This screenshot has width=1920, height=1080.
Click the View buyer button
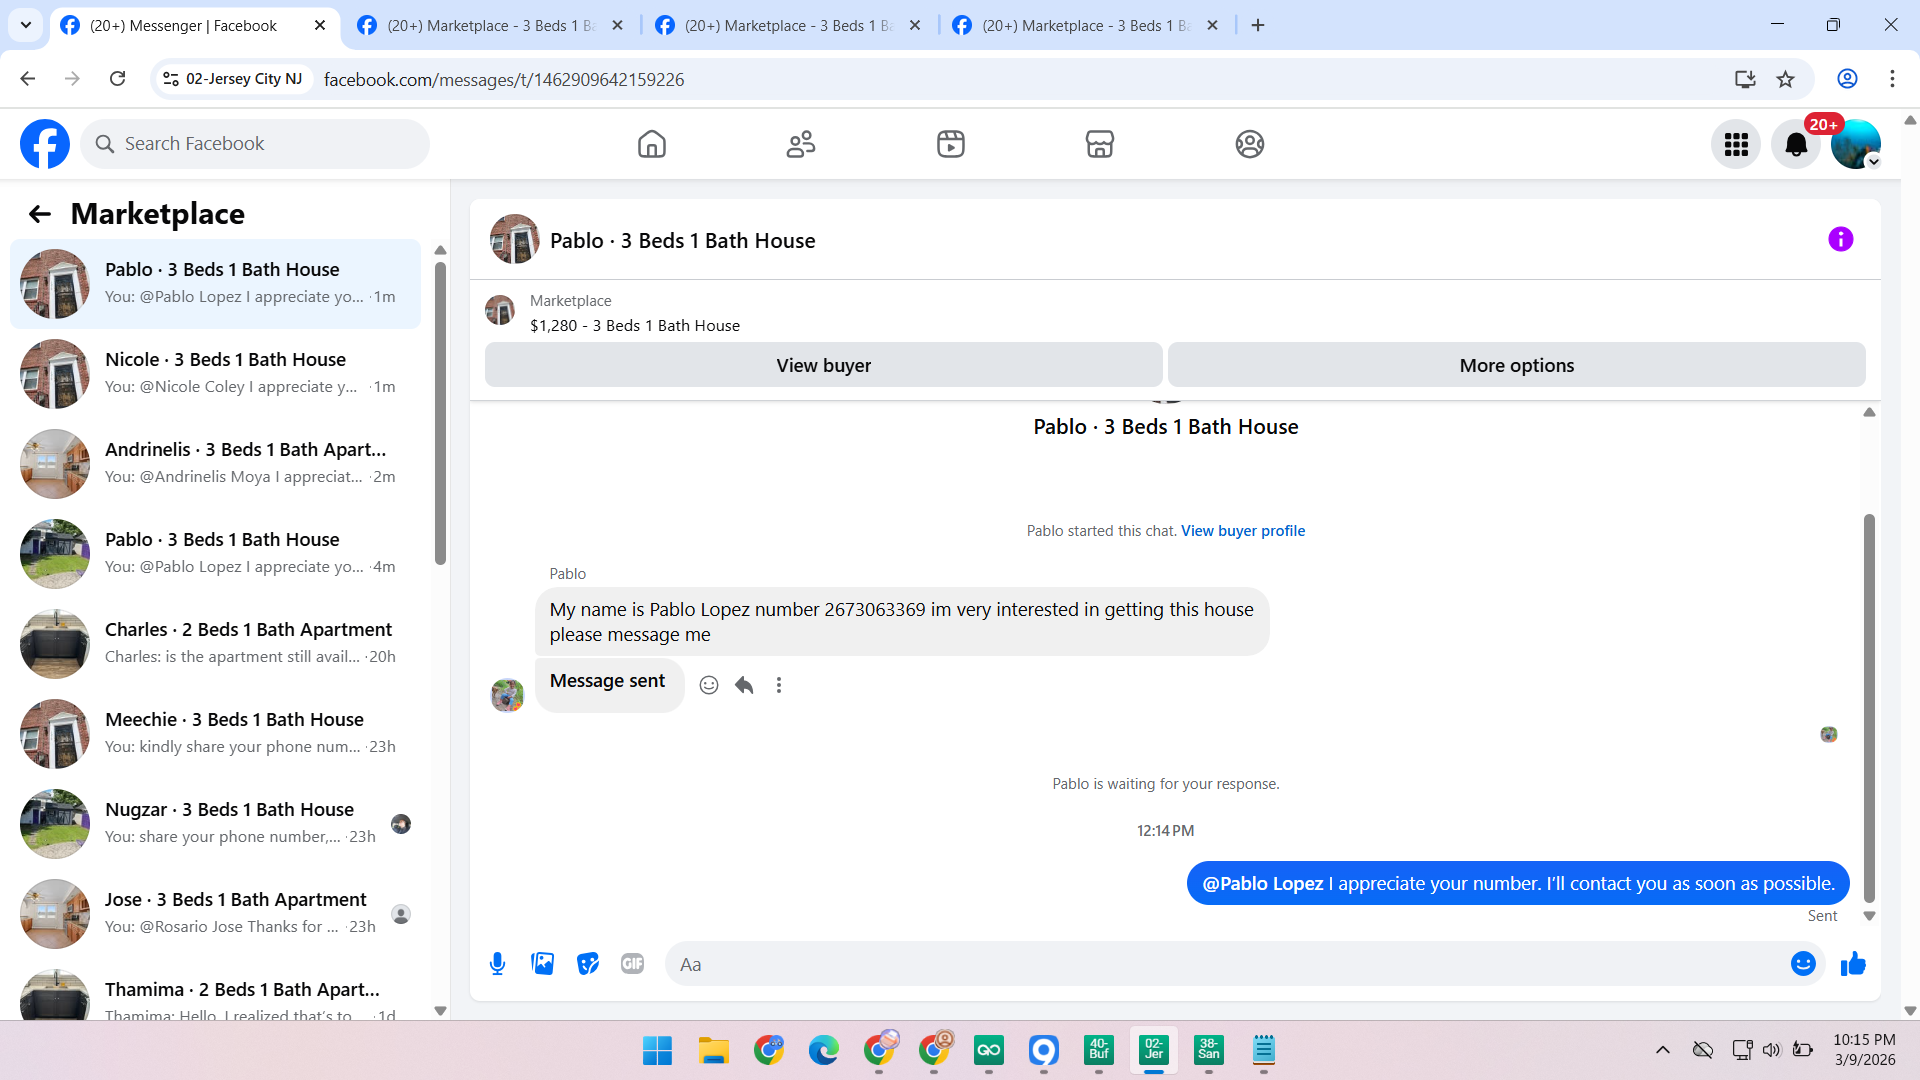click(823, 366)
